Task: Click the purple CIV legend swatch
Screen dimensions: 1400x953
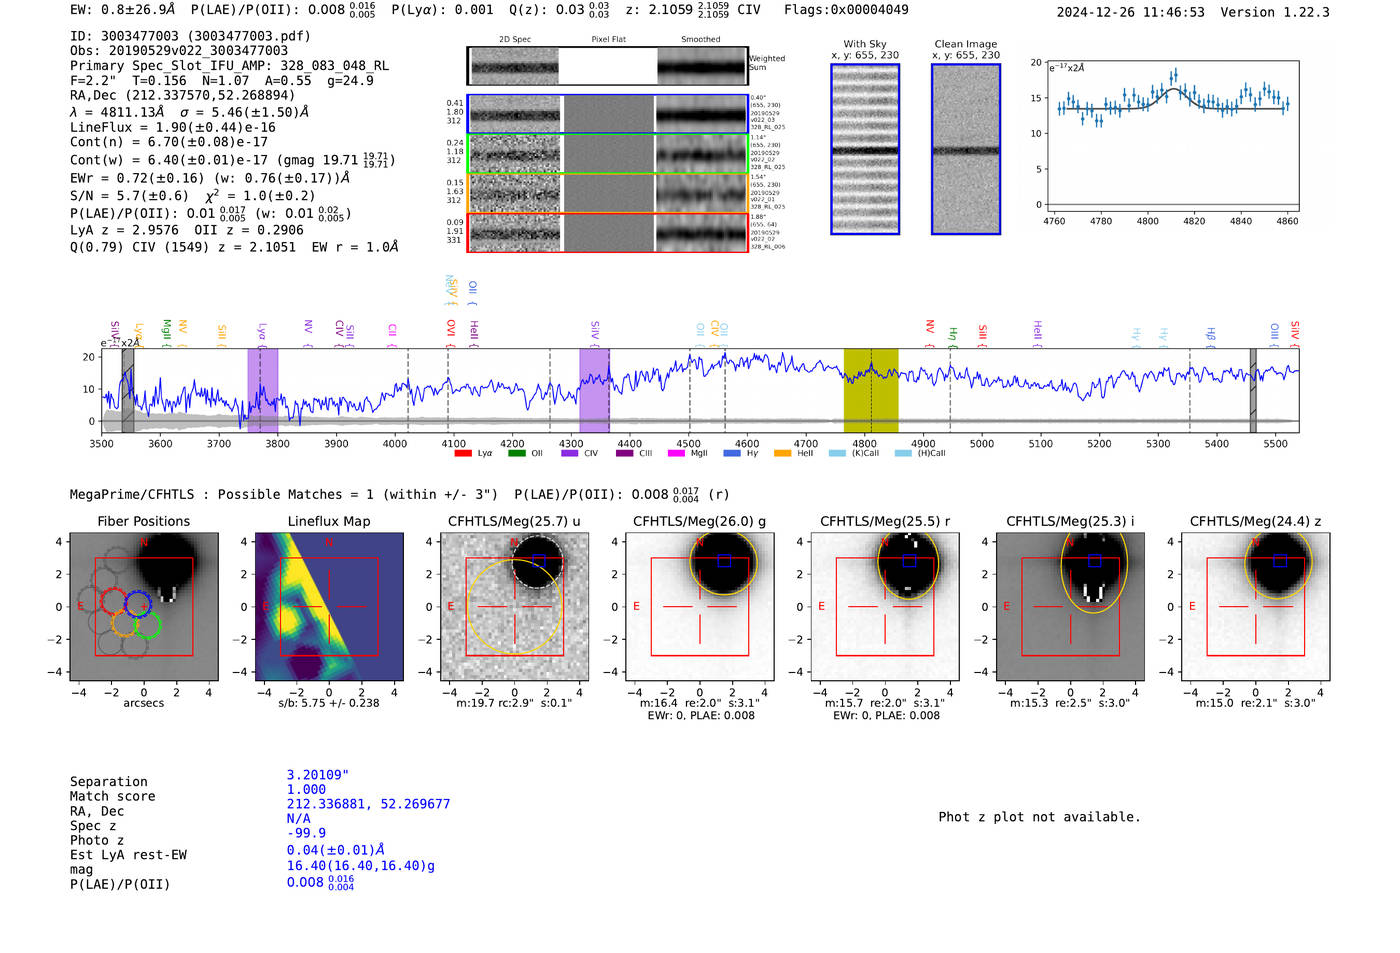Action: point(570,453)
